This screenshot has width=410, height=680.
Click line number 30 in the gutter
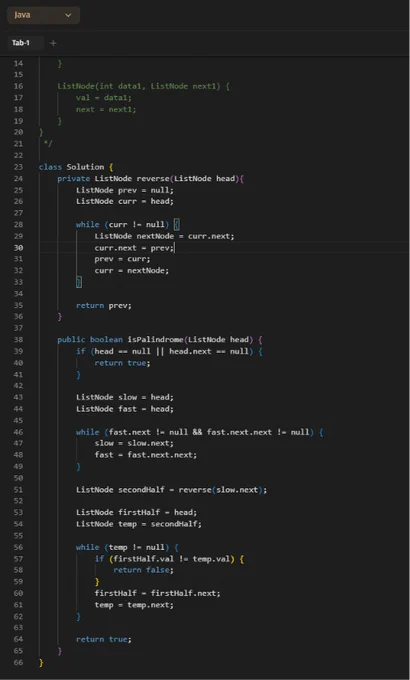[x=18, y=248]
